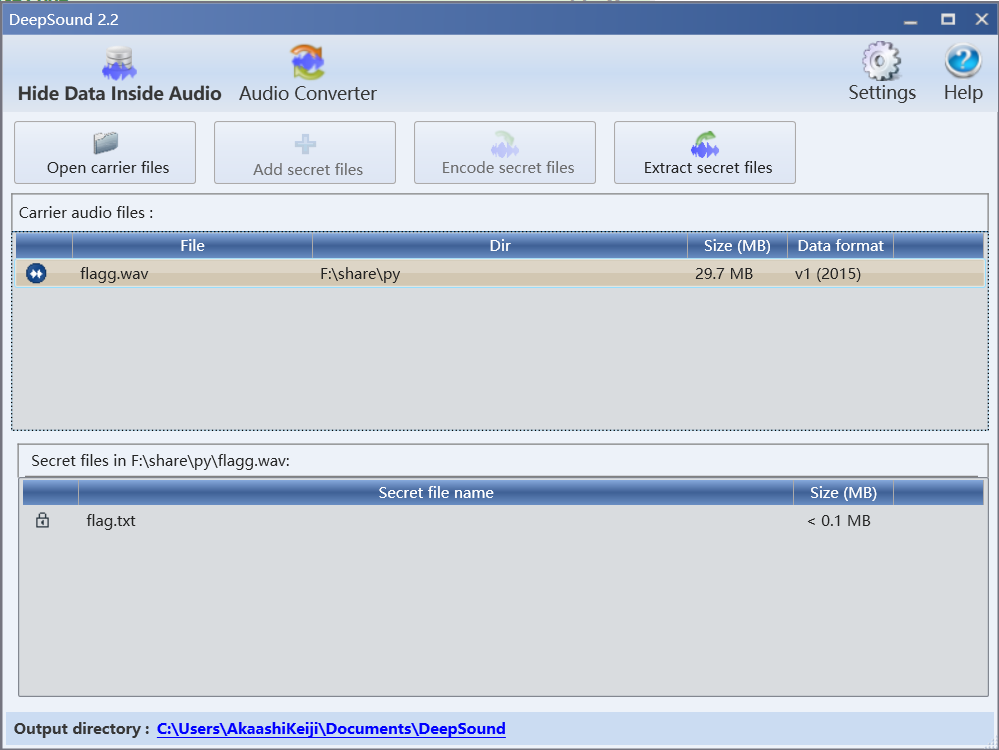Click the lock icon beside flag.txt
The height and width of the screenshot is (750, 999).
pyautogui.click(x=43, y=520)
